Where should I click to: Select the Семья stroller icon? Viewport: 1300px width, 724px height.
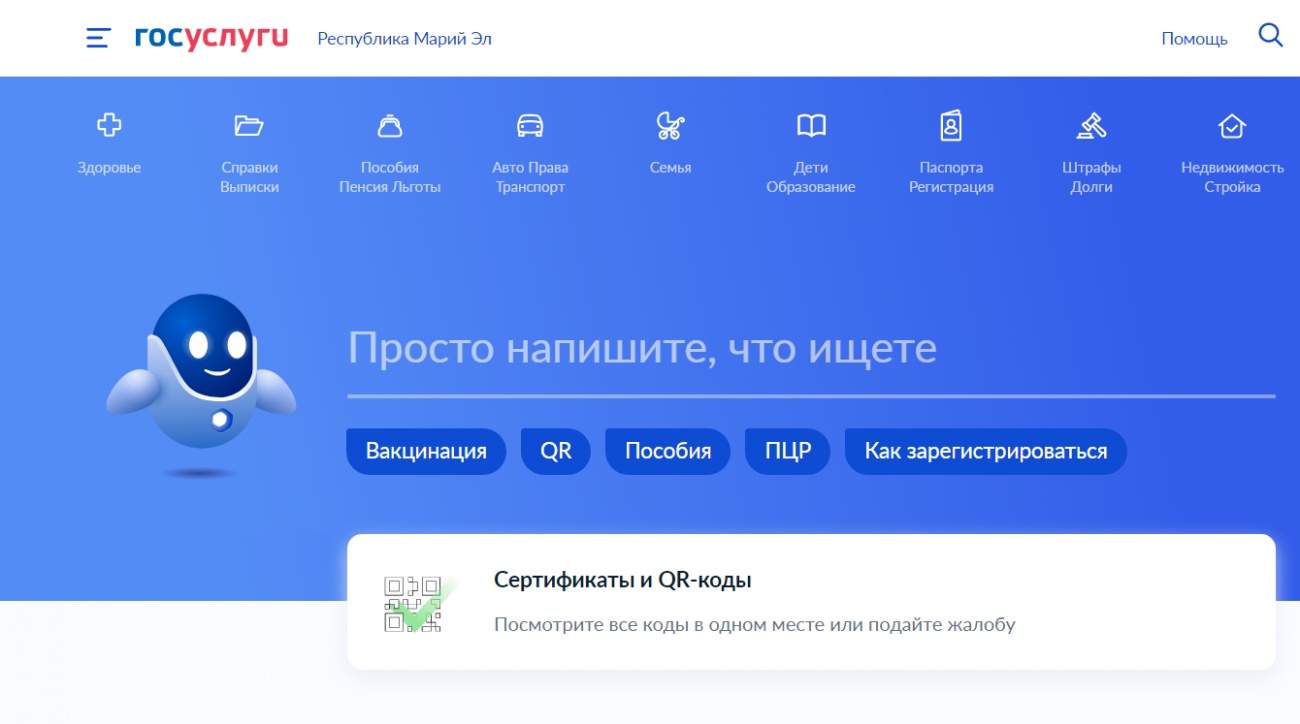tap(670, 126)
